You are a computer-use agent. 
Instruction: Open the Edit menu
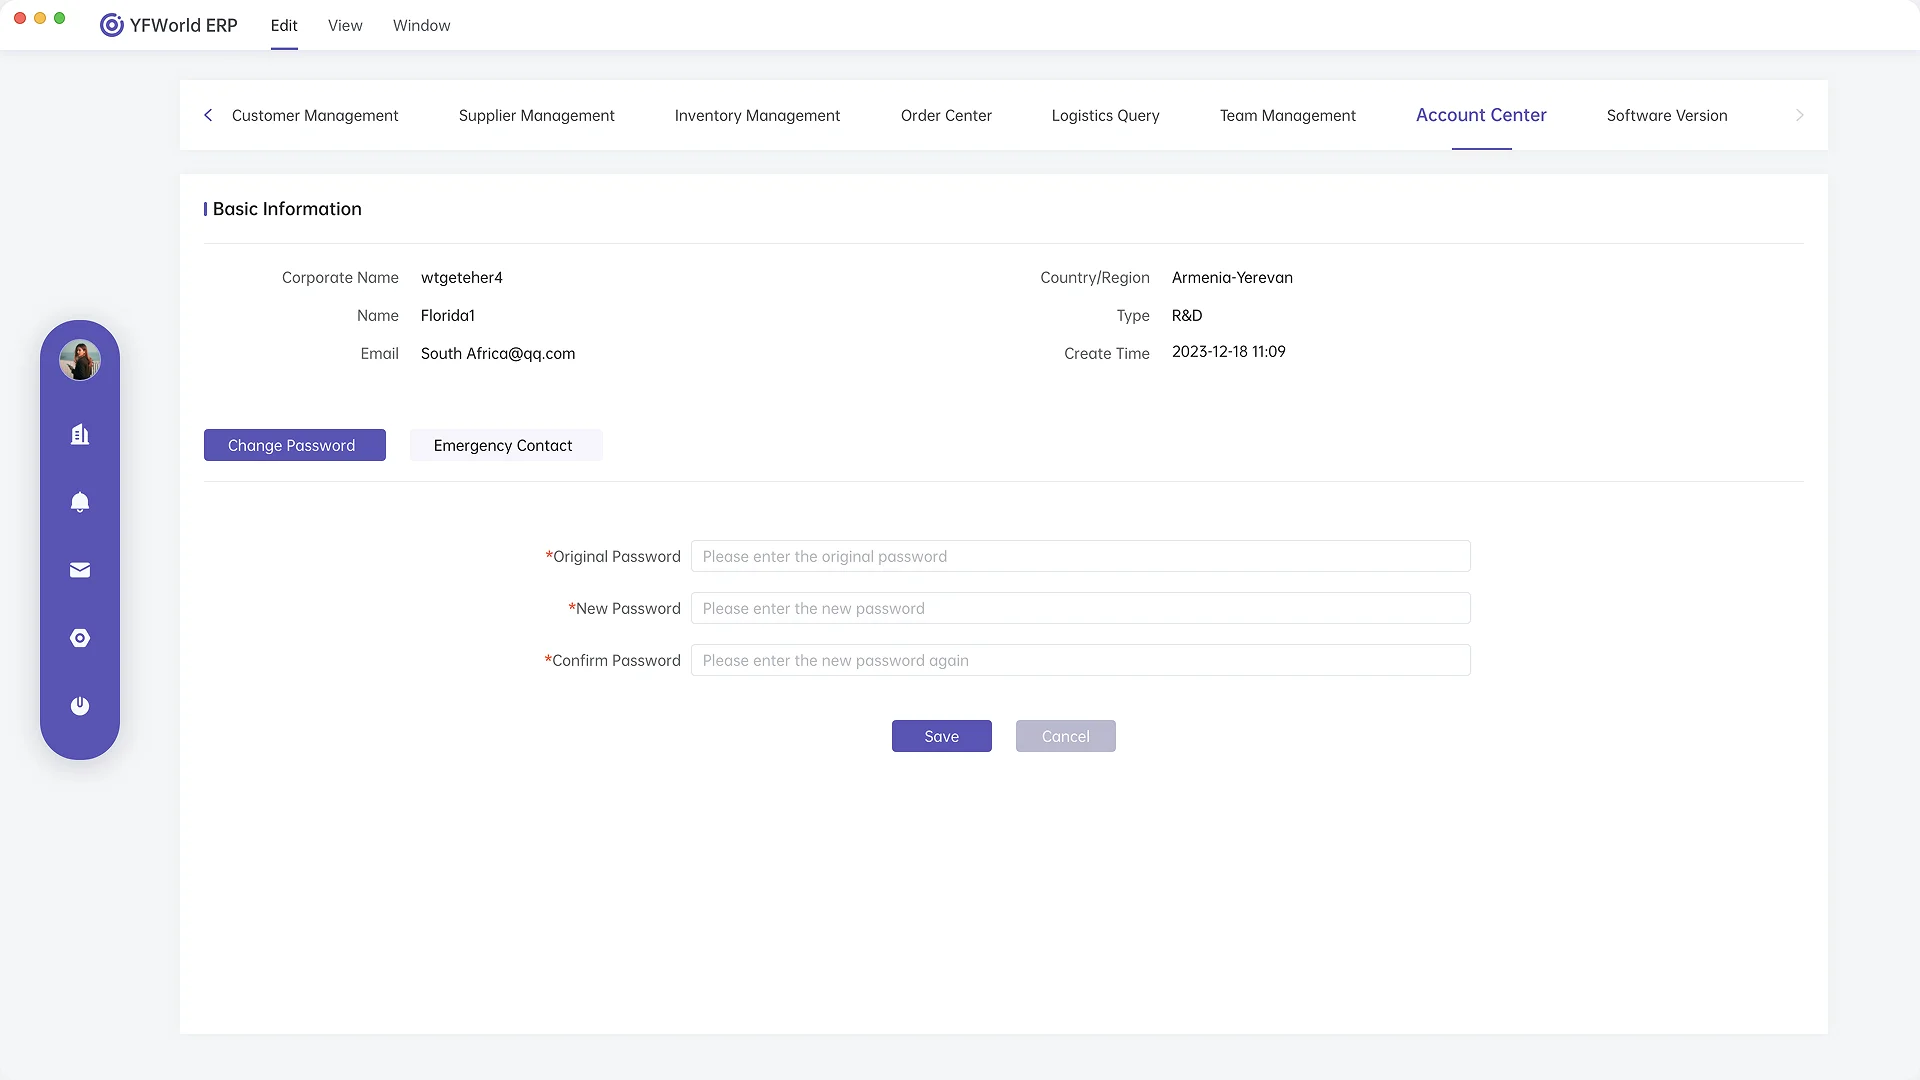coord(284,25)
